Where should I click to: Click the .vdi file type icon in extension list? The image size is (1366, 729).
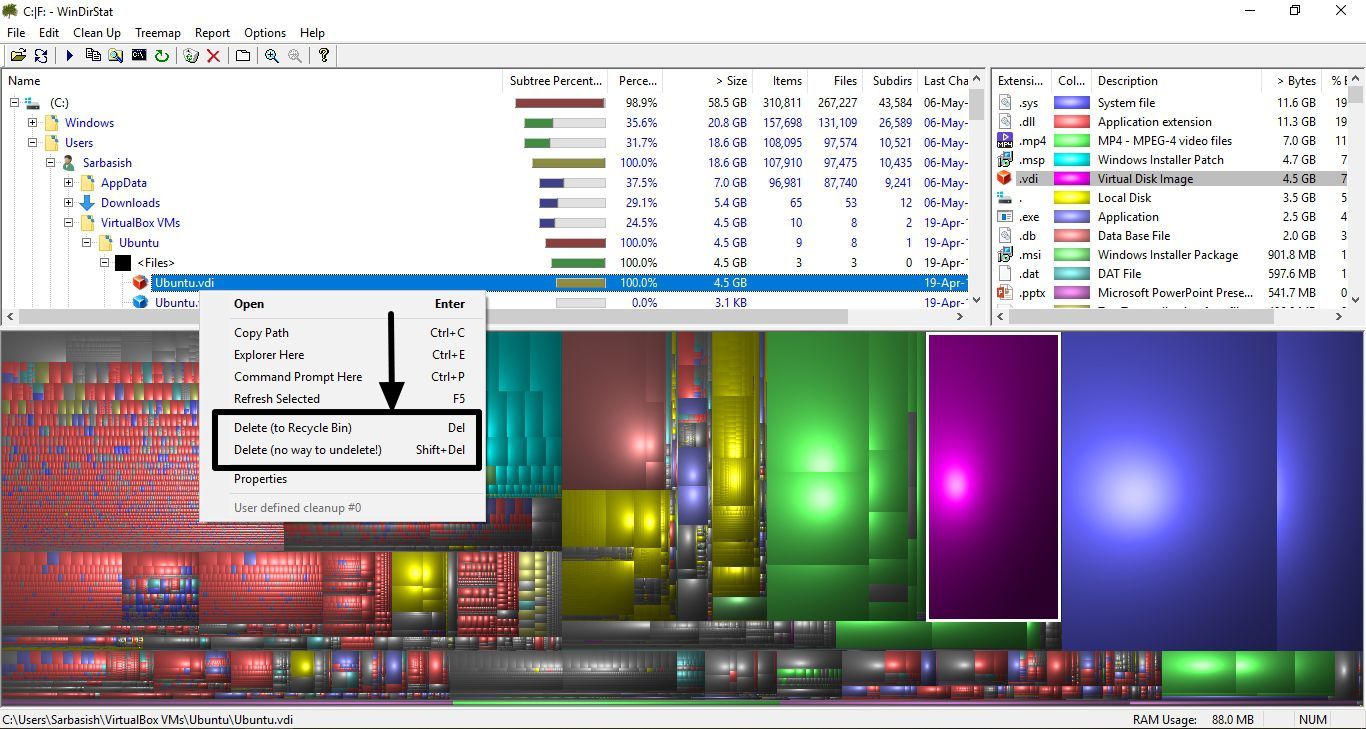[x=1005, y=179]
